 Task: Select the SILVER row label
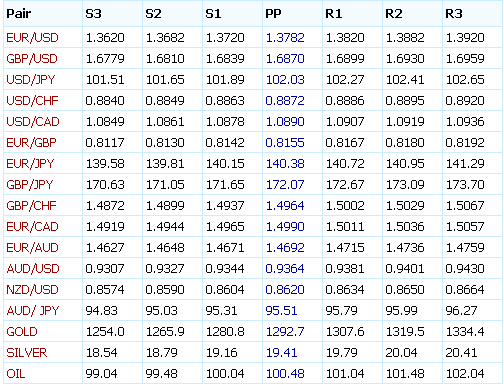tap(27, 353)
